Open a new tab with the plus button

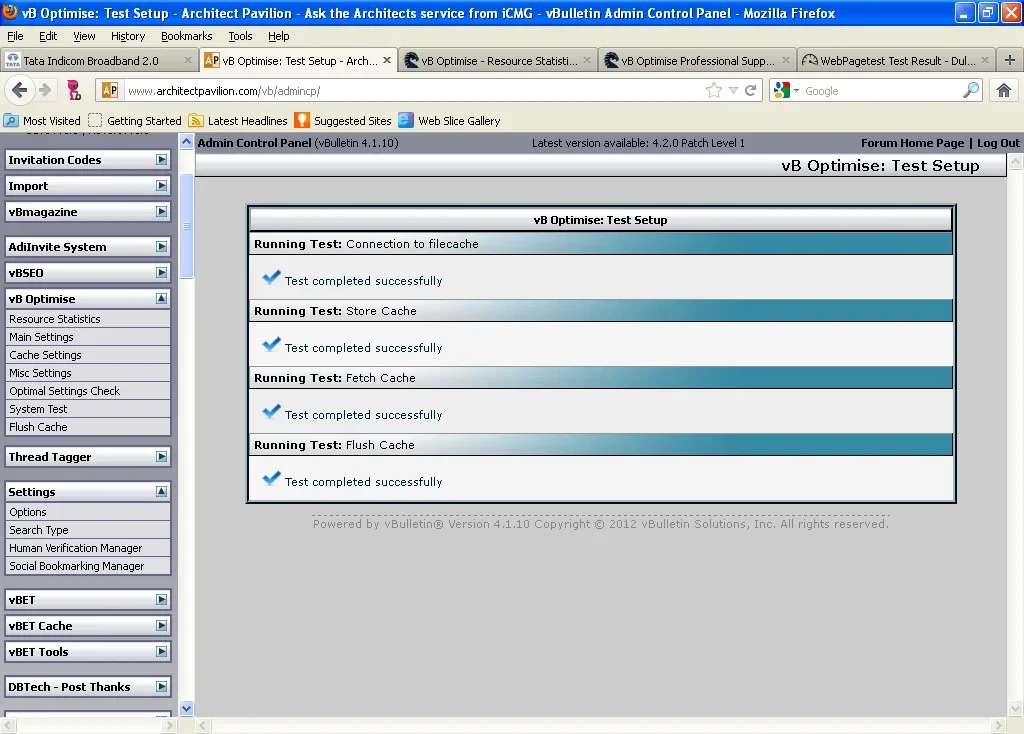point(1009,60)
